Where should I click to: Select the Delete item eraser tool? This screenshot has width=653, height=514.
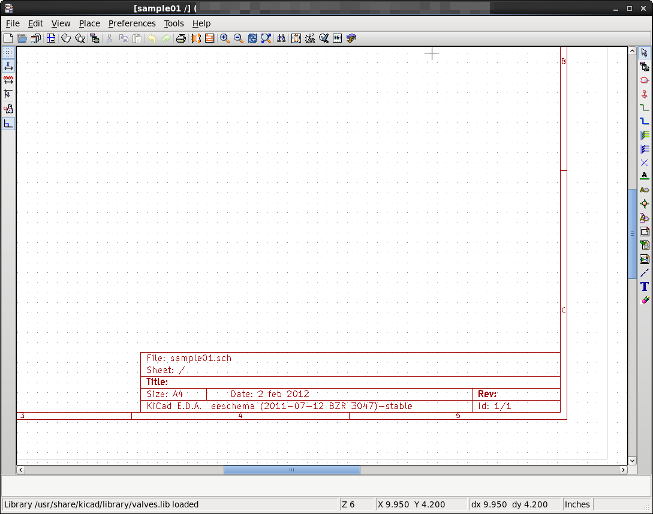tap(644, 300)
